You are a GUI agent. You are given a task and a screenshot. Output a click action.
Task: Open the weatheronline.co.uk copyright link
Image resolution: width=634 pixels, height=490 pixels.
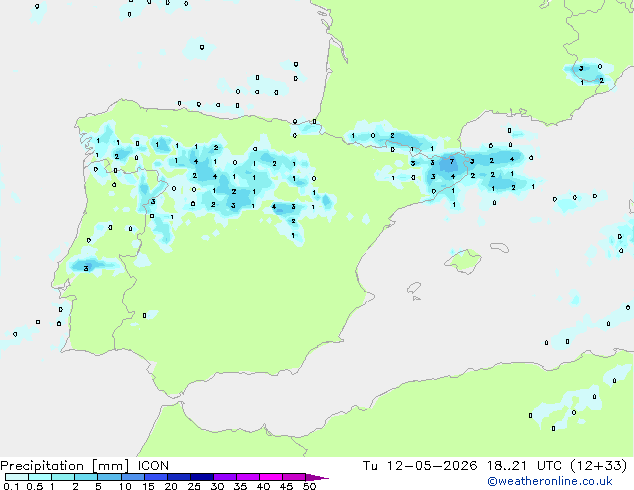tap(550, 481)
